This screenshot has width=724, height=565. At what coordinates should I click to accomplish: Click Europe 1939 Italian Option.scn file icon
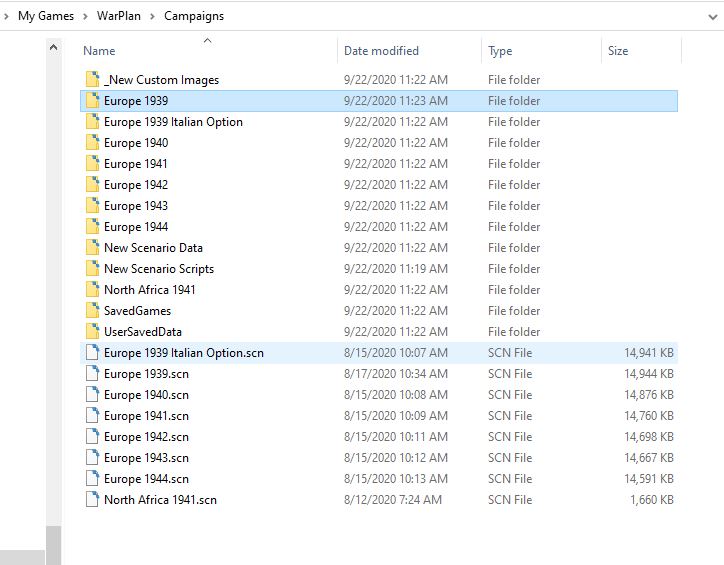[92, 353]
